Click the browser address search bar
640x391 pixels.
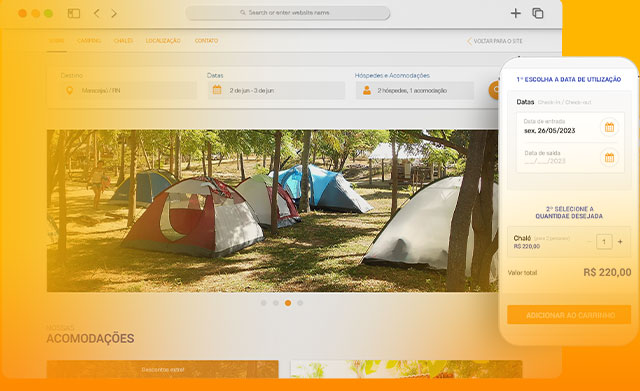(x=288, y=13)
